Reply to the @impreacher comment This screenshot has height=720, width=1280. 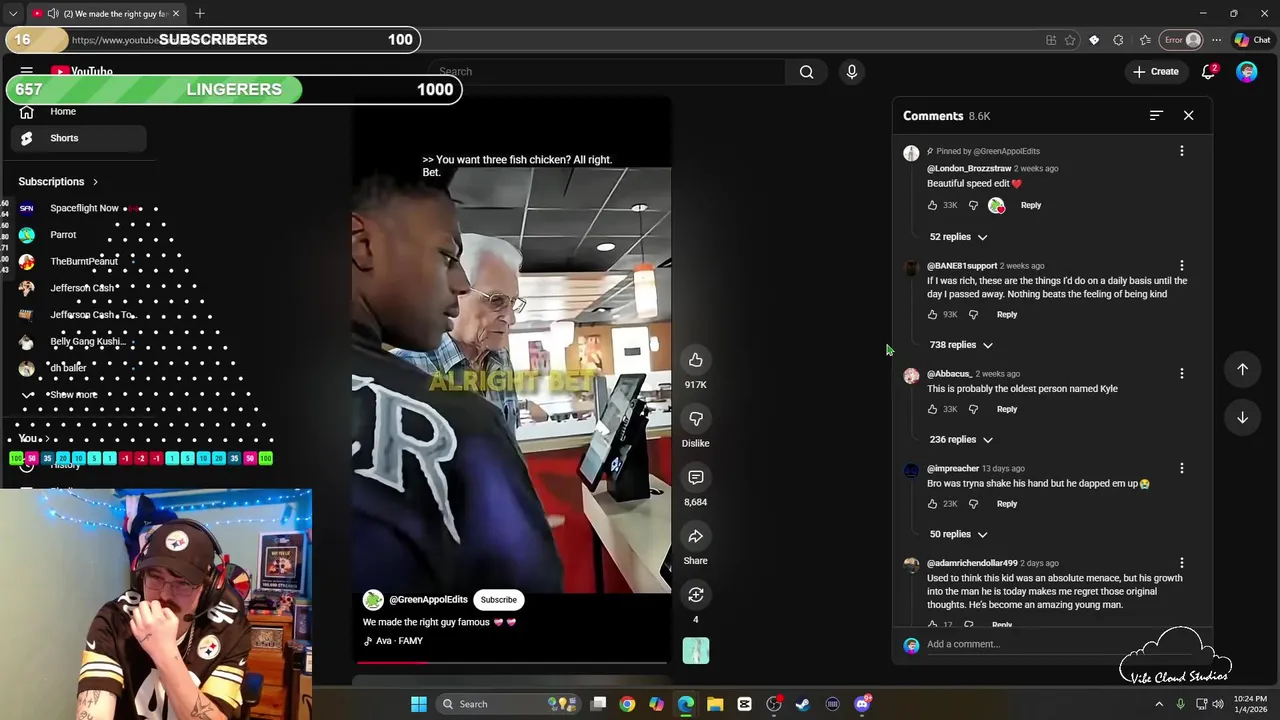click(x=1006, y=504)
